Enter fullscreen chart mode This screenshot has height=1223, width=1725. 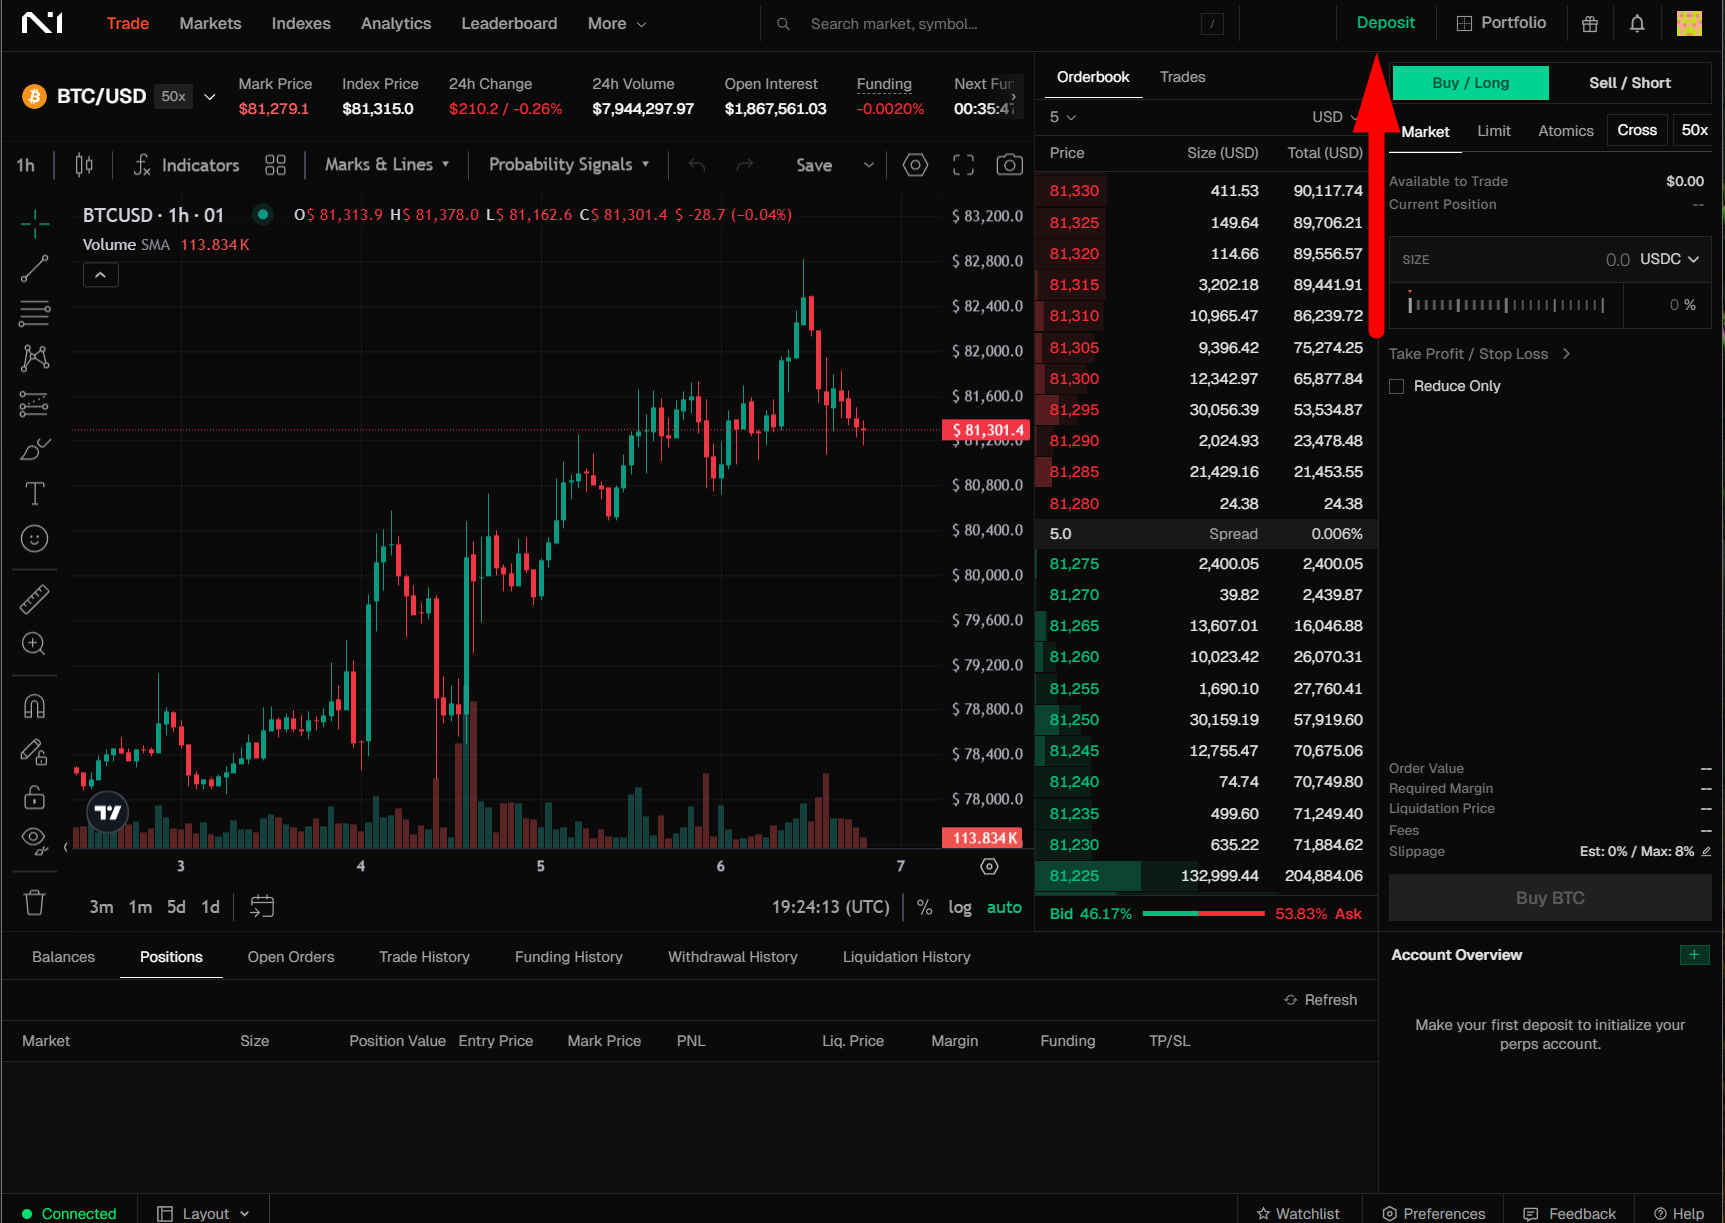tap(963, 165)
